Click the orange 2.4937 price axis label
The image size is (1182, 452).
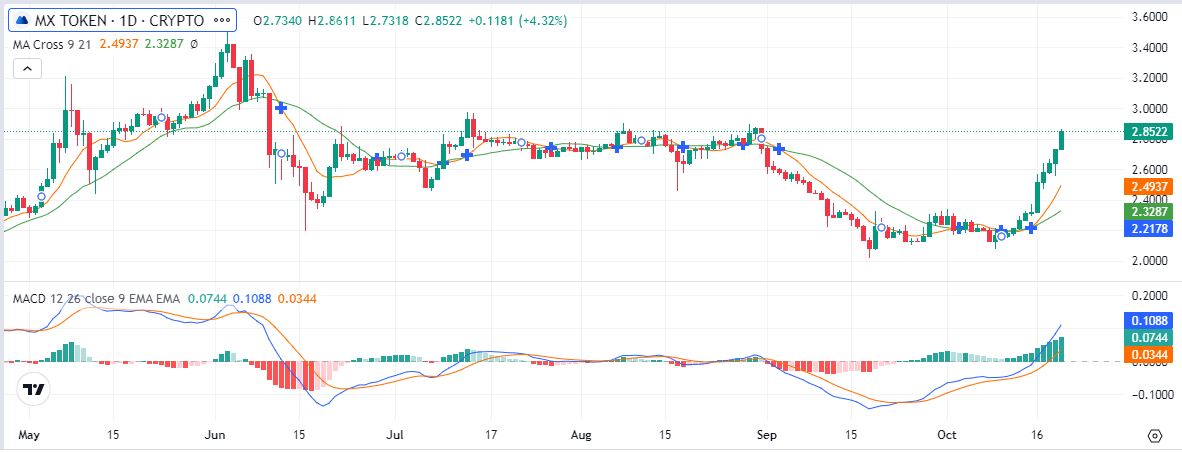click(1147, 187)
